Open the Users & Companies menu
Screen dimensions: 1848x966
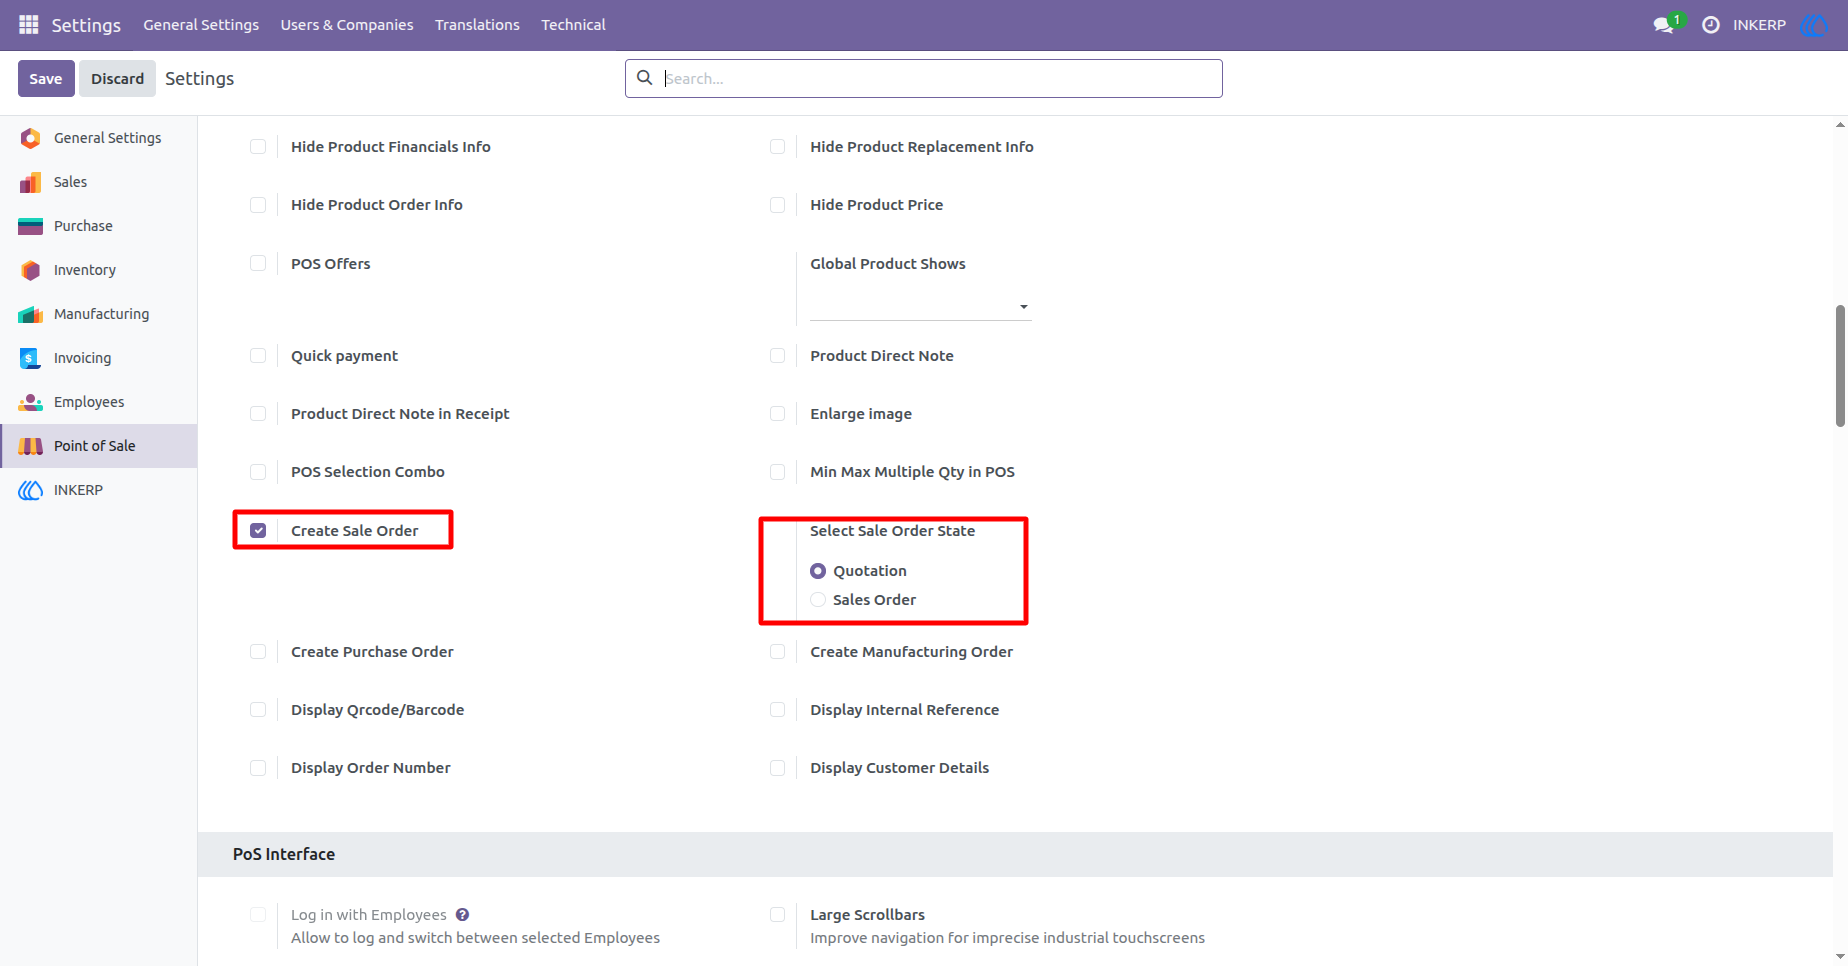coord(347,25)
